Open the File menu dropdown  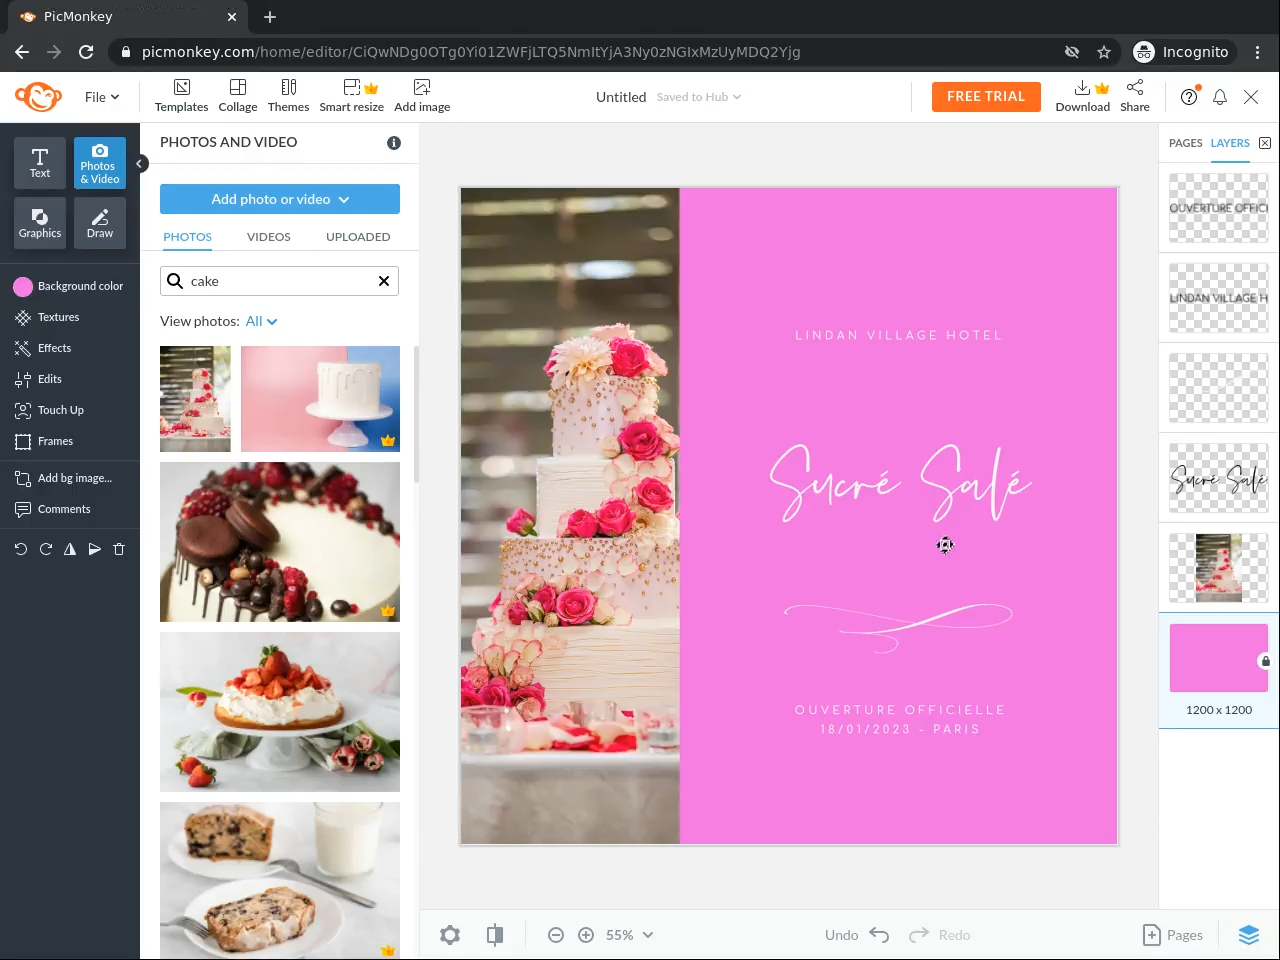102,97
